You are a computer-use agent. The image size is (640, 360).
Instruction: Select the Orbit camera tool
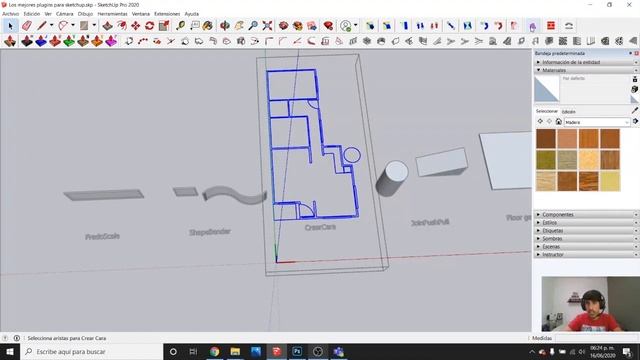click(224, 26)
